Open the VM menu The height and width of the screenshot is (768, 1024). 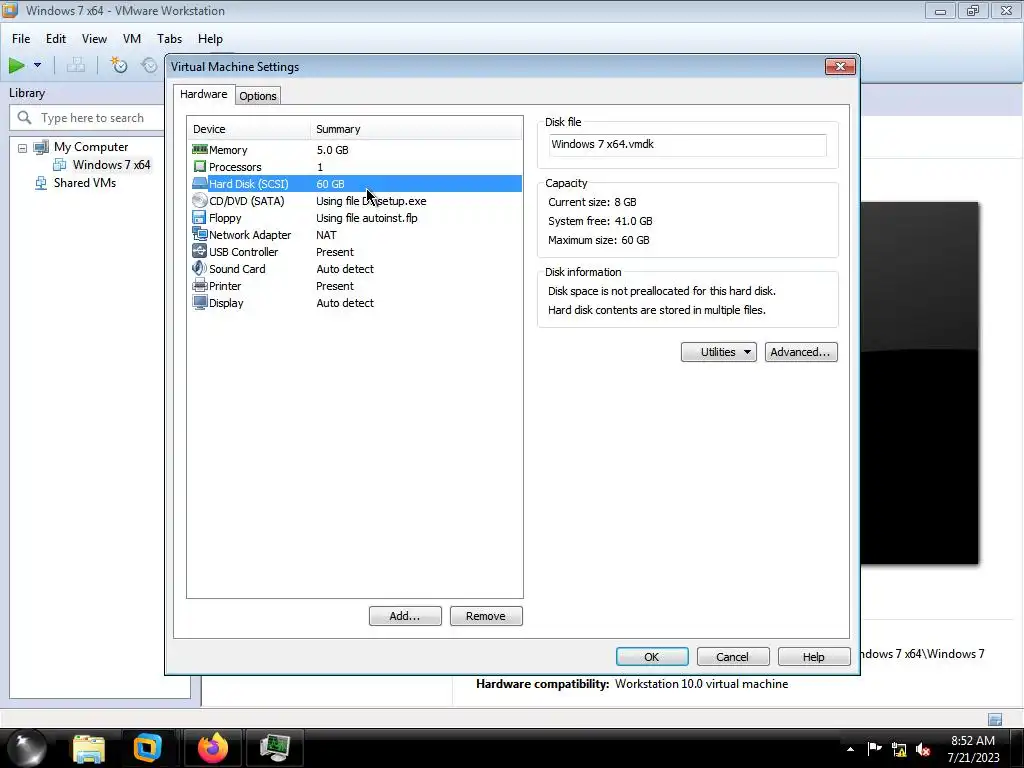coord(131,39)
